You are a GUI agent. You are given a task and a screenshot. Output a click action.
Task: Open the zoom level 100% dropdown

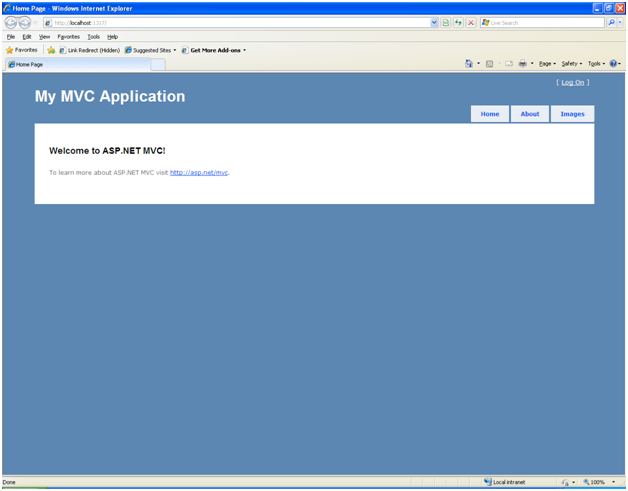[x=597, y=482]
